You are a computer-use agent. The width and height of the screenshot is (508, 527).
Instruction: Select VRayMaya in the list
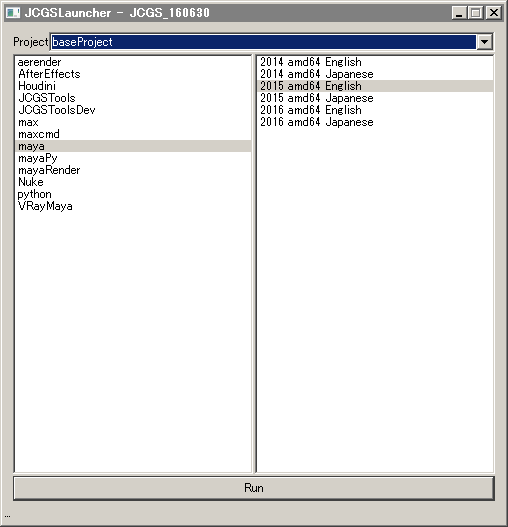[x=133, y=206]
